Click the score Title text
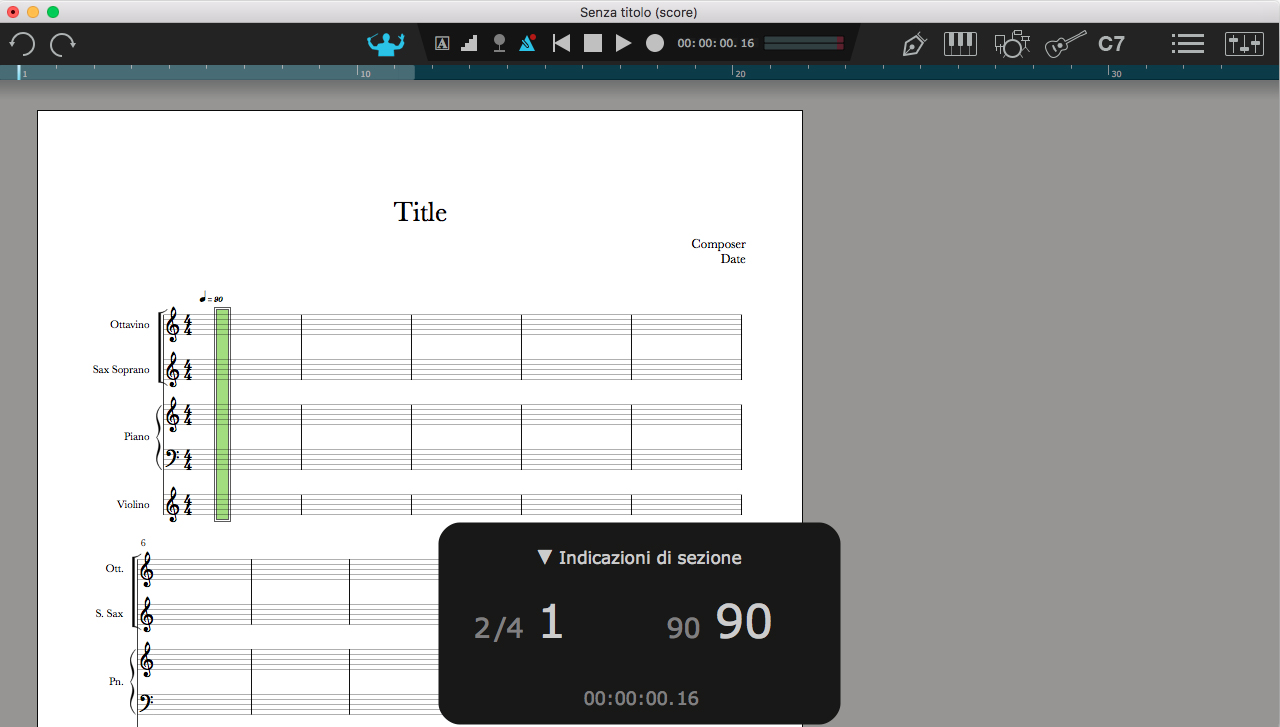 (x=420, y=212)
